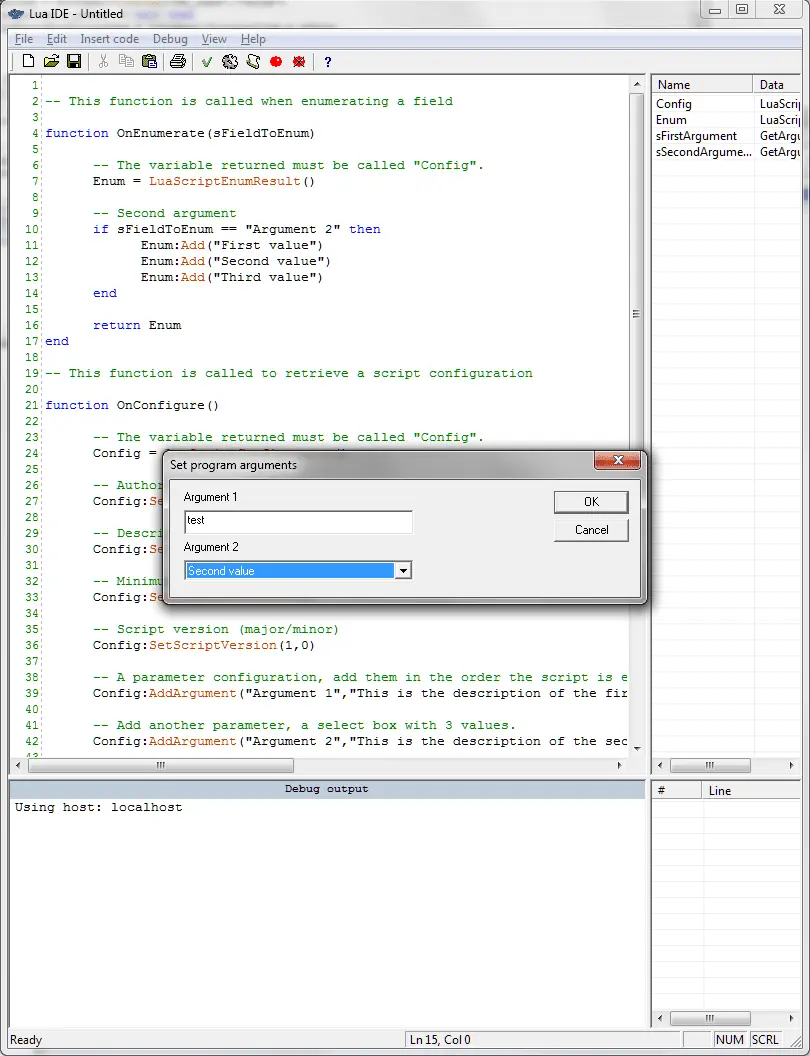The height and width of the screenshot is (1056, 810).
Task: Toggle breakpoint with the red circle icon
Action: 275,61
